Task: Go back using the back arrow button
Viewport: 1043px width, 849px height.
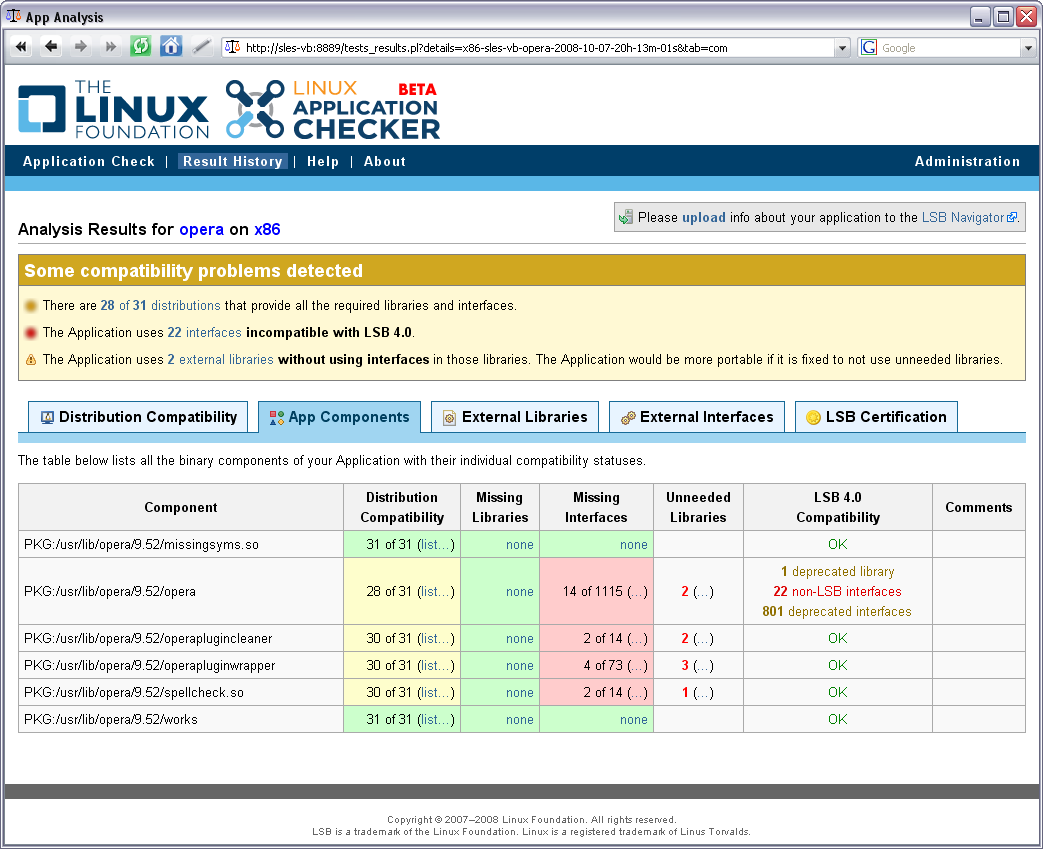Action: tap(51, 47)
